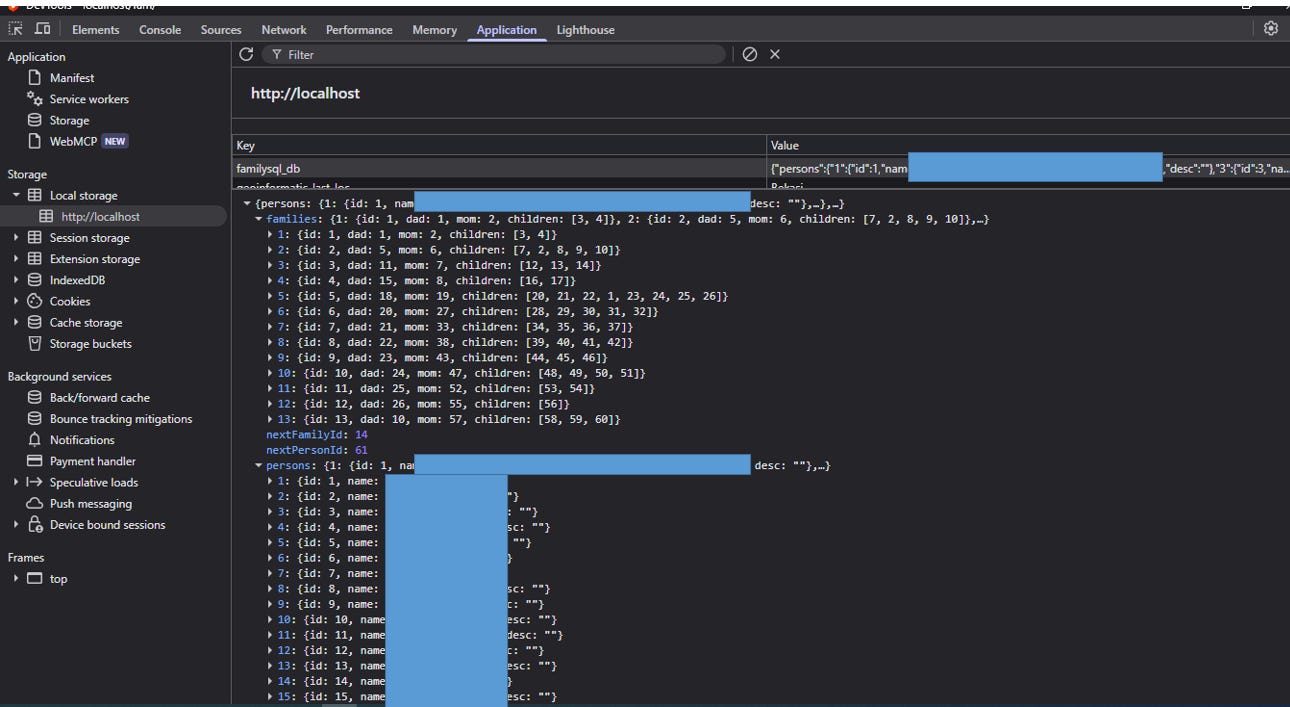Collapse the Local storage tree node
The width and height of the screenshot is (1290, 707).
[16, 195]
